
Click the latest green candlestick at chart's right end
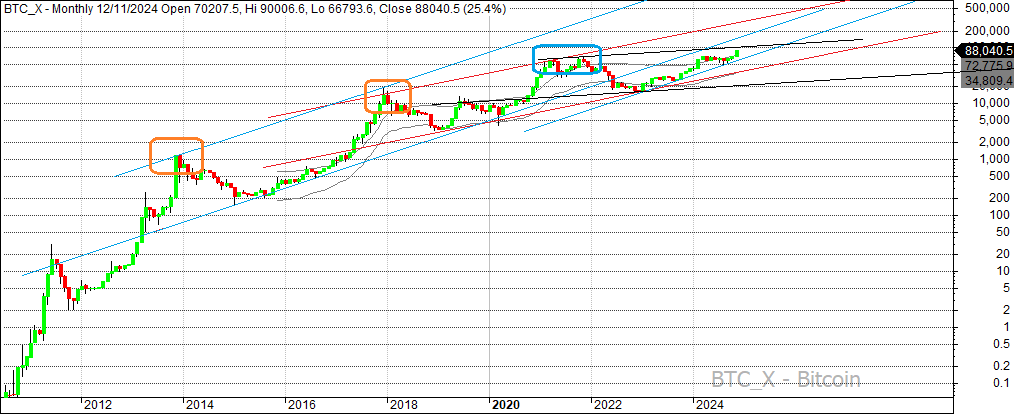pos(737,54)
